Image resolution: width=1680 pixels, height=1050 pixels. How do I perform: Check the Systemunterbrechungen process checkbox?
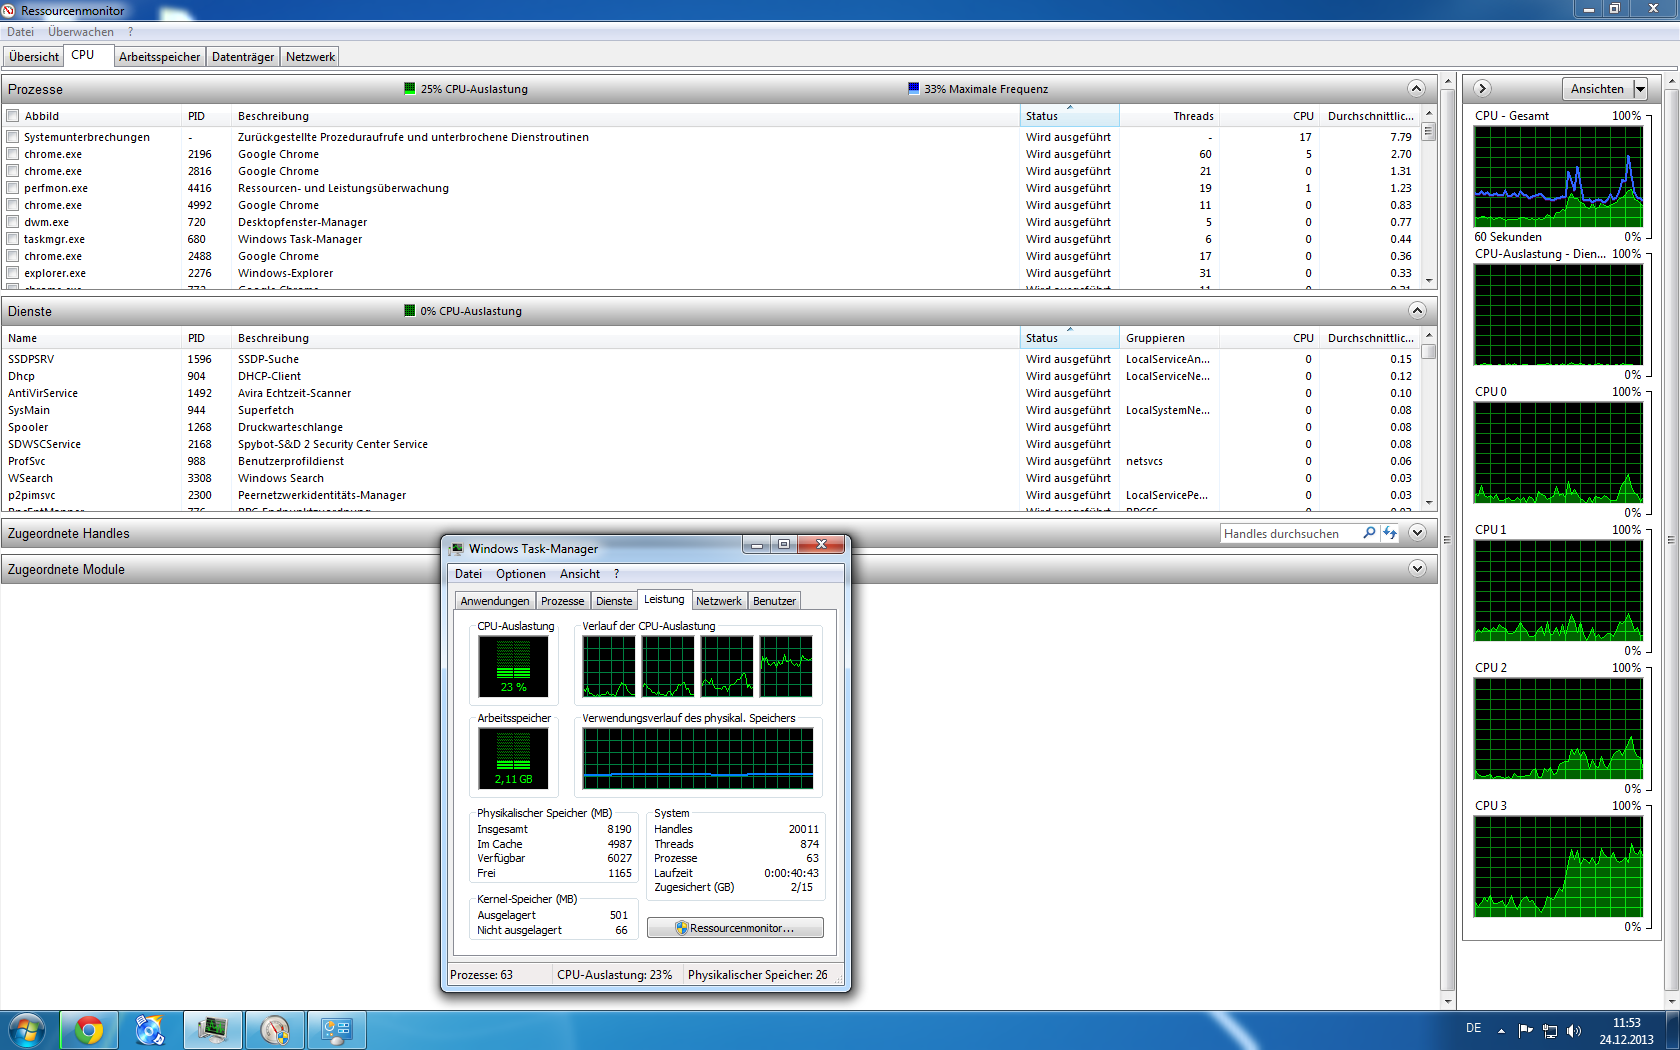13,137
